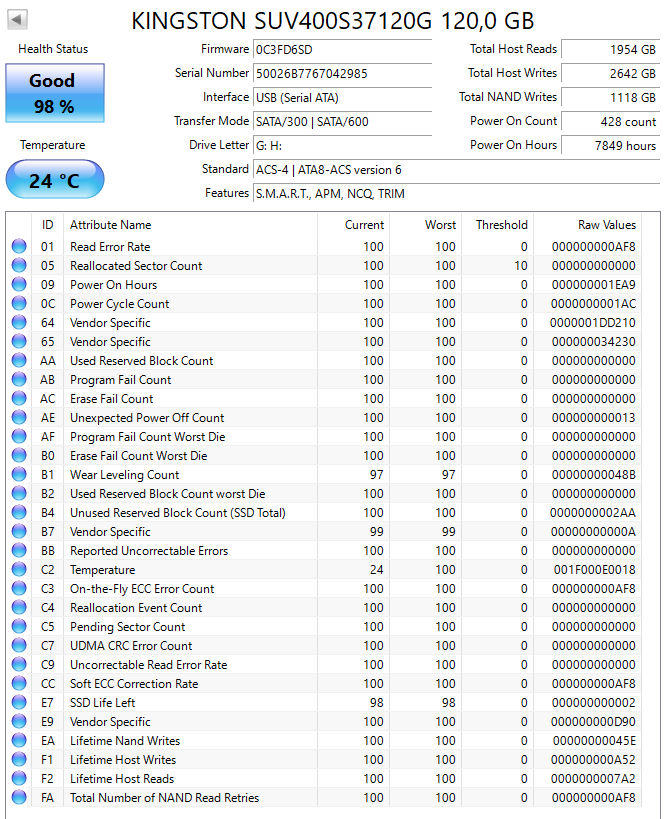This screenshot has width=668, height=819.
Task: Click the Power On Hours value 7849 hours
Action: click(610, 146)
